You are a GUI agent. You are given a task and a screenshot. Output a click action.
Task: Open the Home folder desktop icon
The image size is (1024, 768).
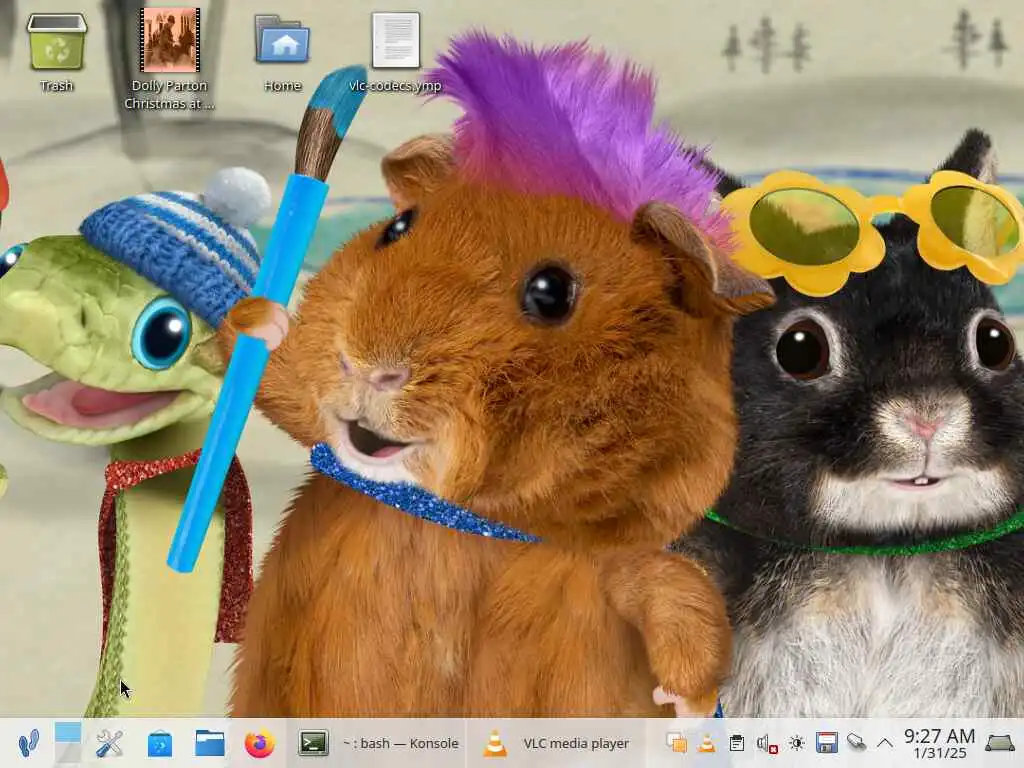[x=282, y=52]
